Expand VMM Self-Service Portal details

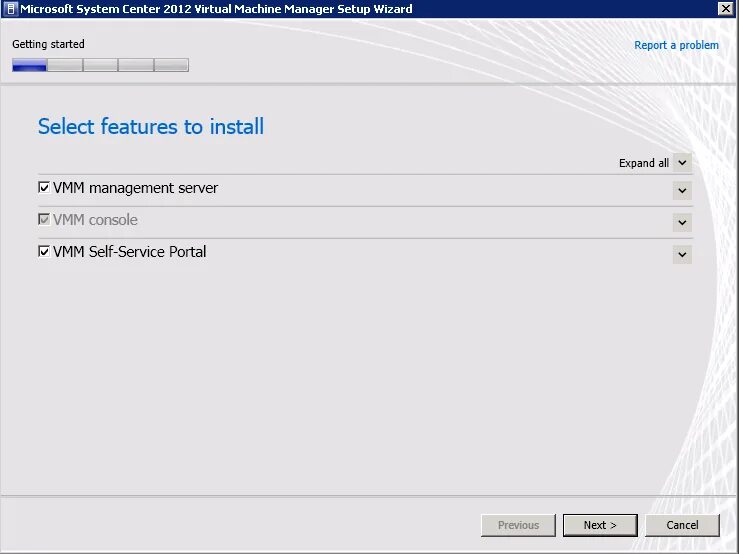pos(682,255)
